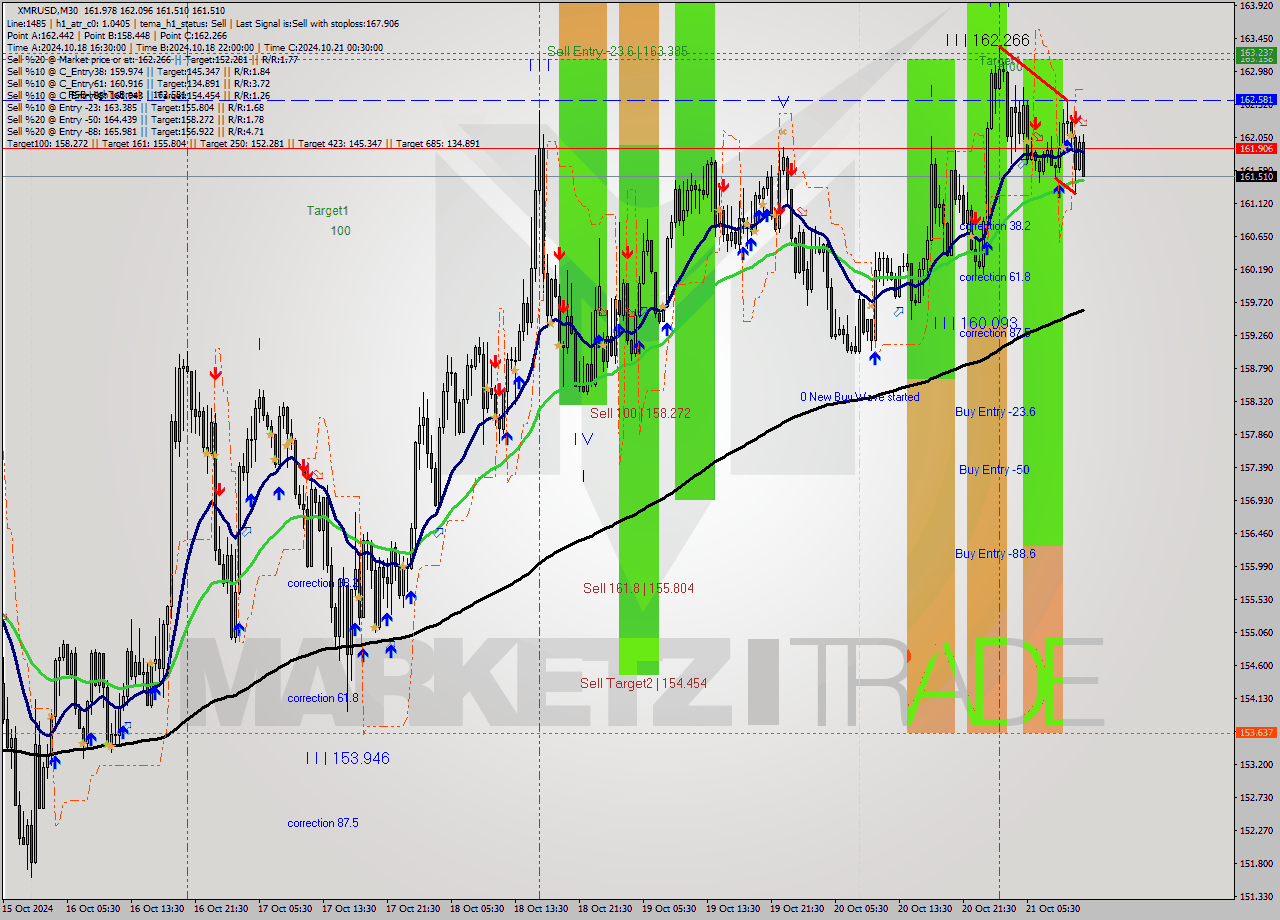Click the 152.270 price axis label

coord(1256,831)
